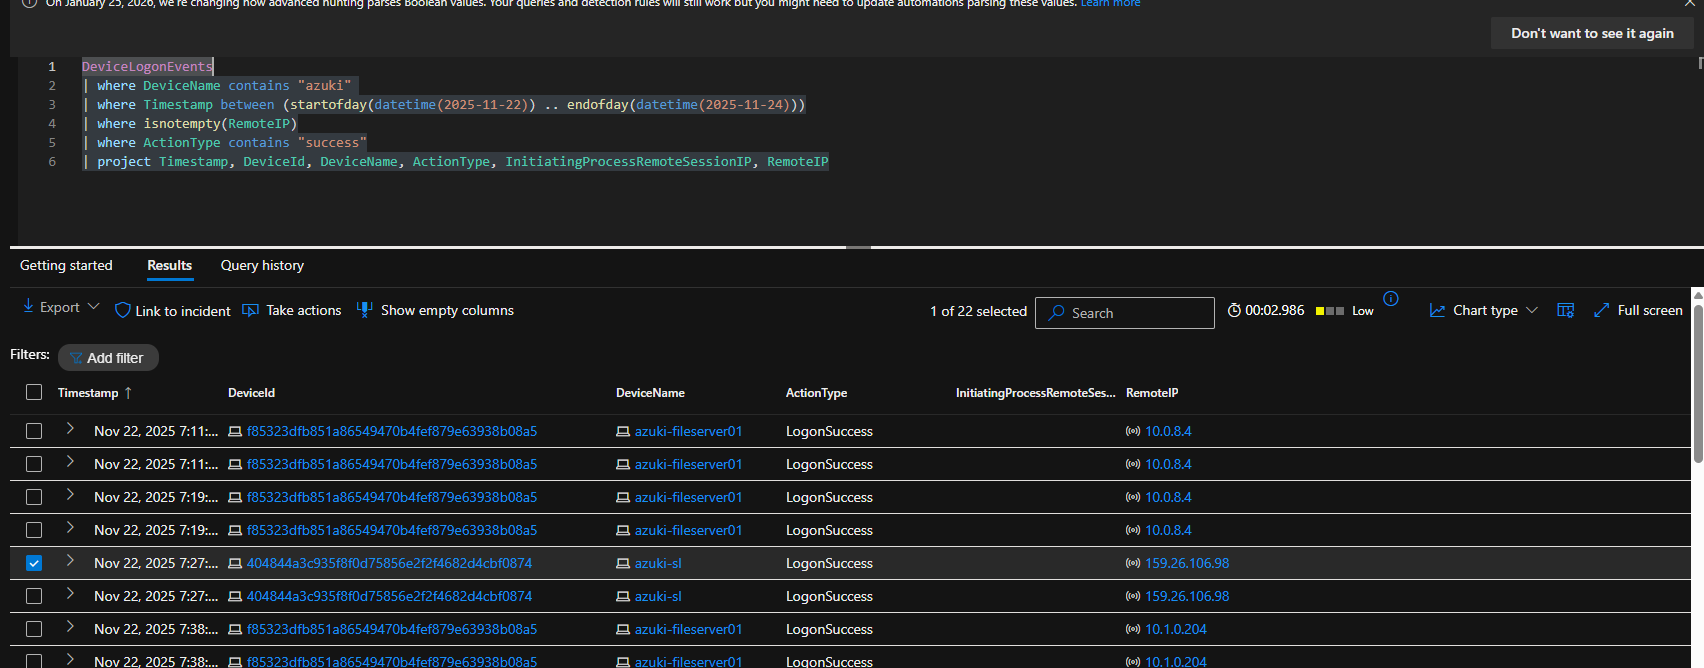This screenshot has height=668, width=1704.
Task: Switch to the Getting started tab
Action: 66,266
